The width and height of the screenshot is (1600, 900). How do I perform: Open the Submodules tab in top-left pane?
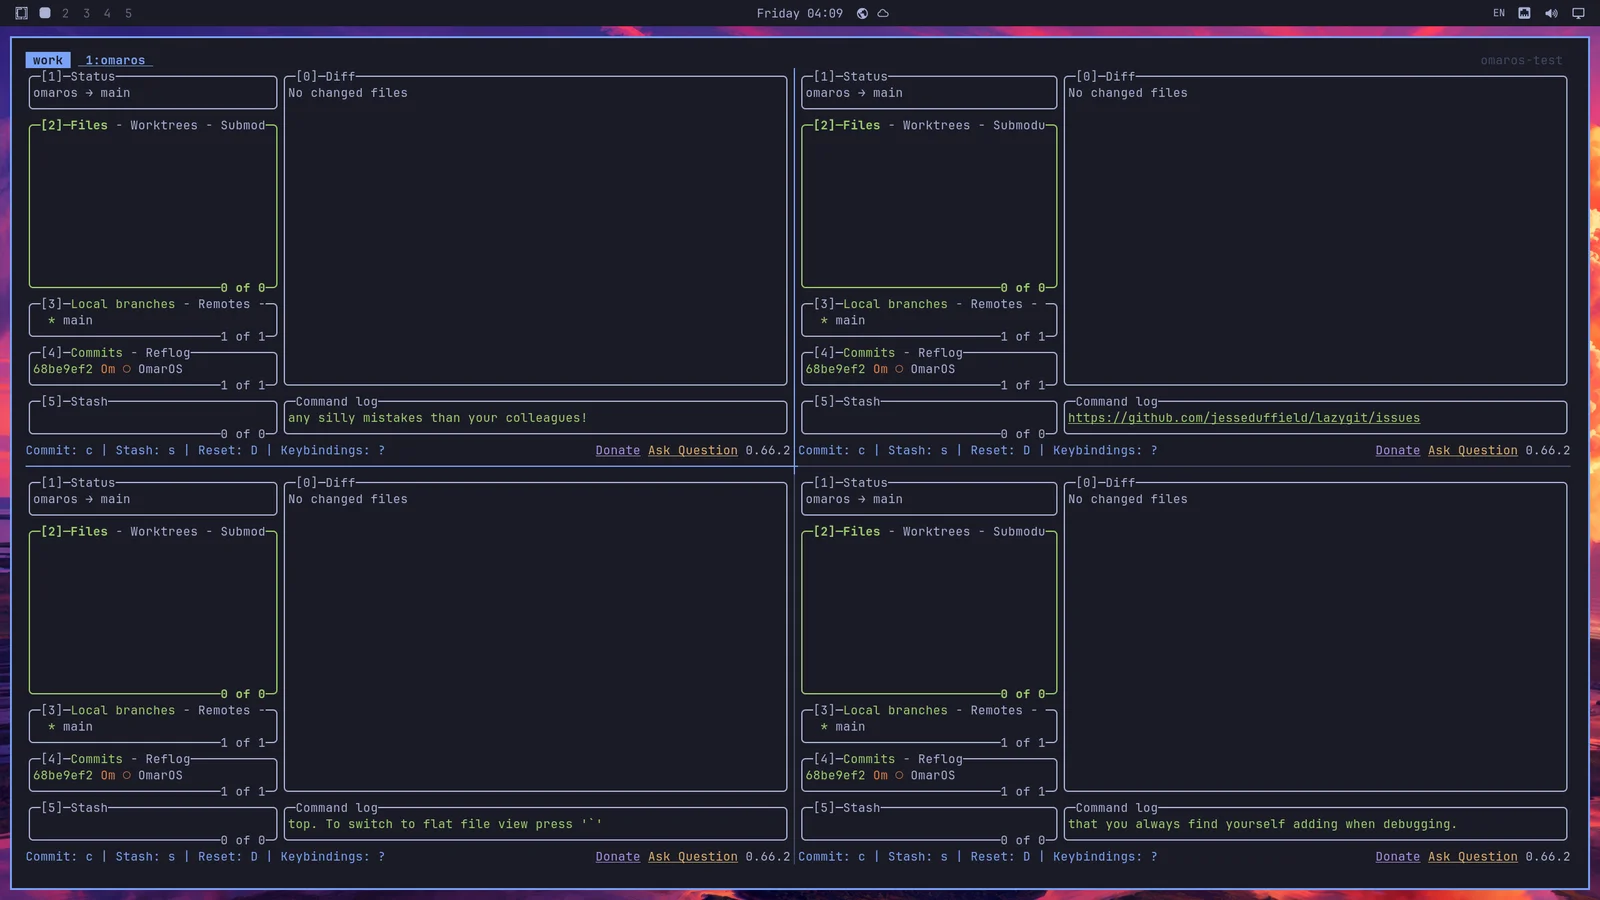(x=243, y=125)
